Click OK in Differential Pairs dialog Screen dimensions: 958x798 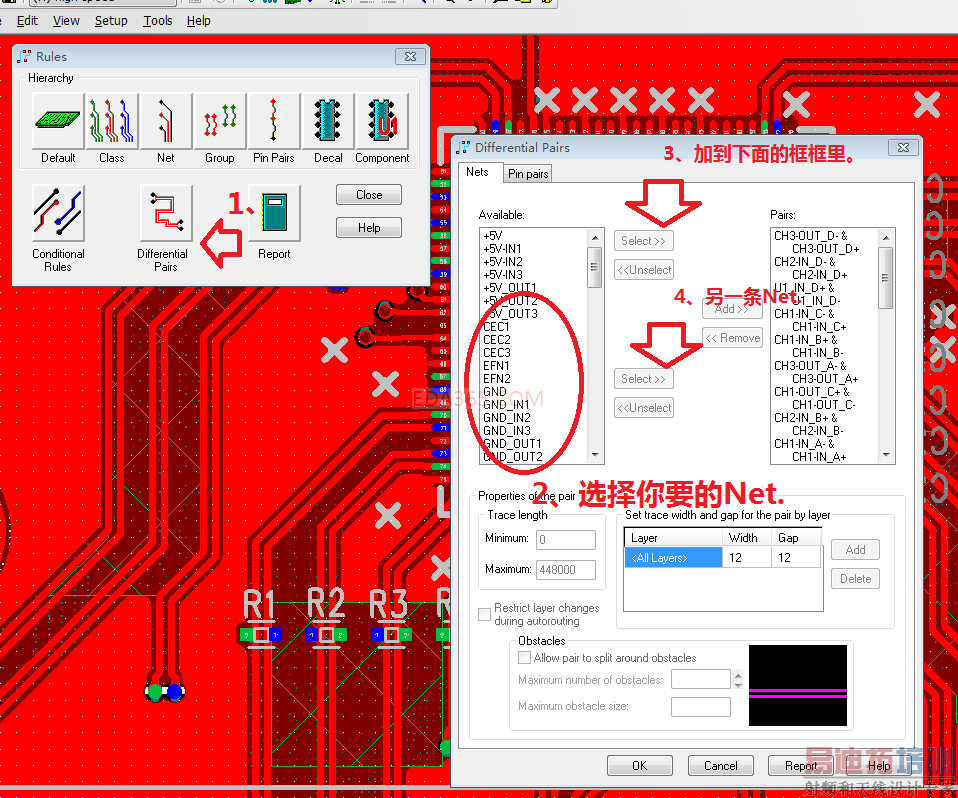640,766
